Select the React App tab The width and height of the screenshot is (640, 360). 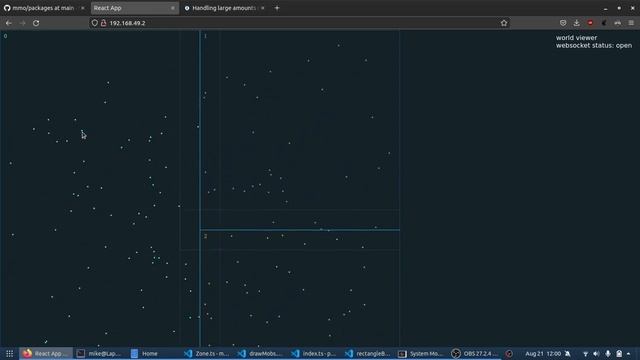click(x=134, y=8)
